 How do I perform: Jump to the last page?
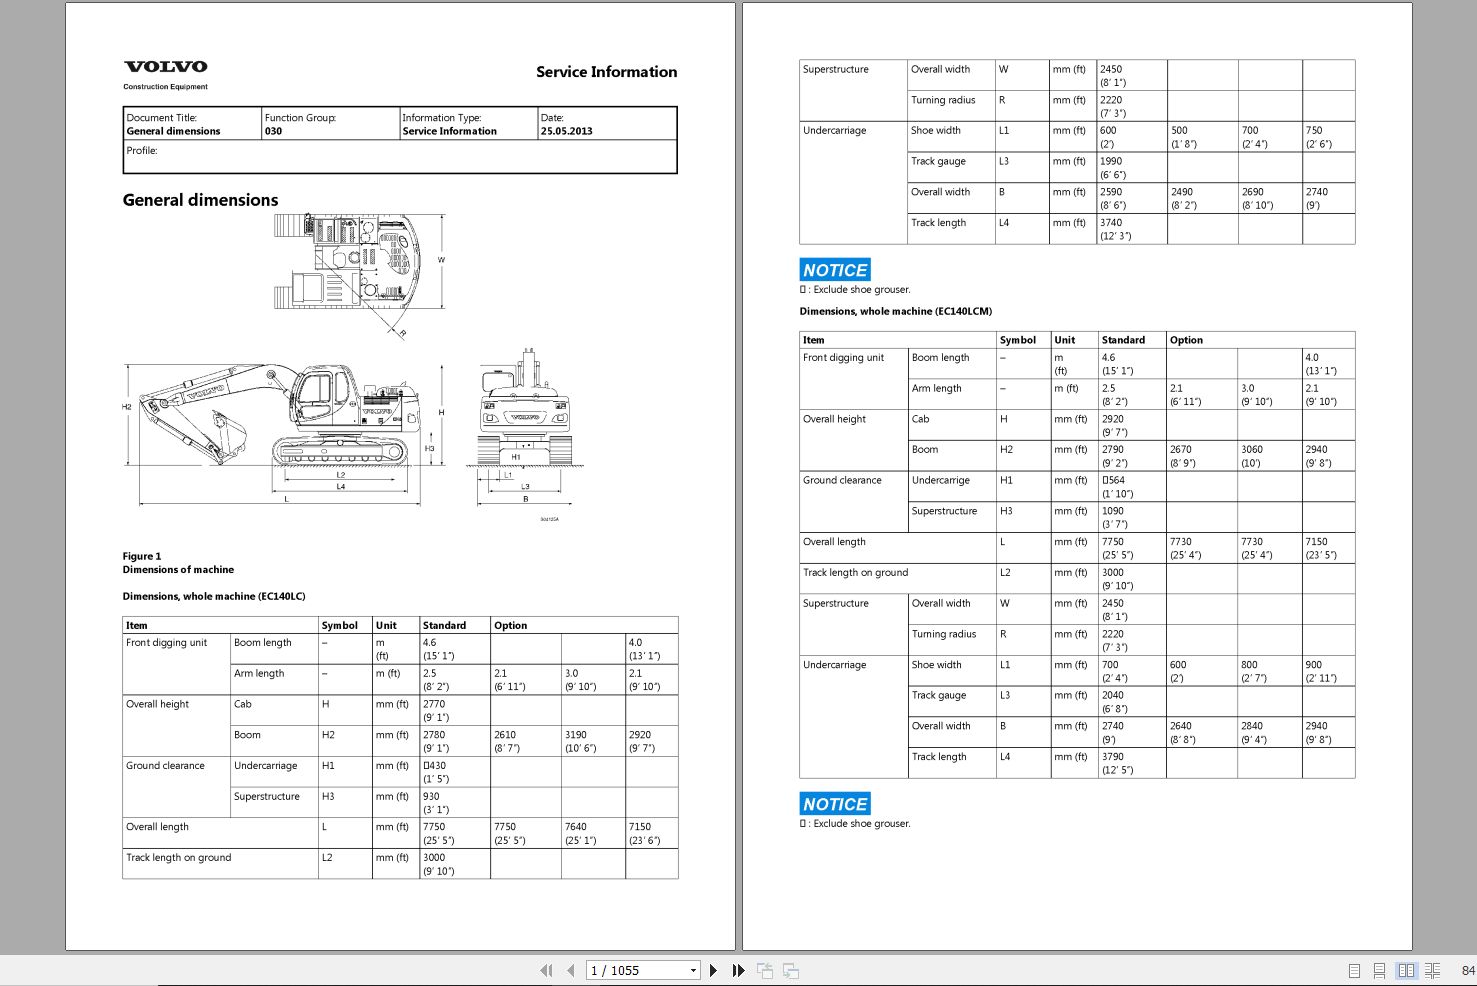[739, 970]
